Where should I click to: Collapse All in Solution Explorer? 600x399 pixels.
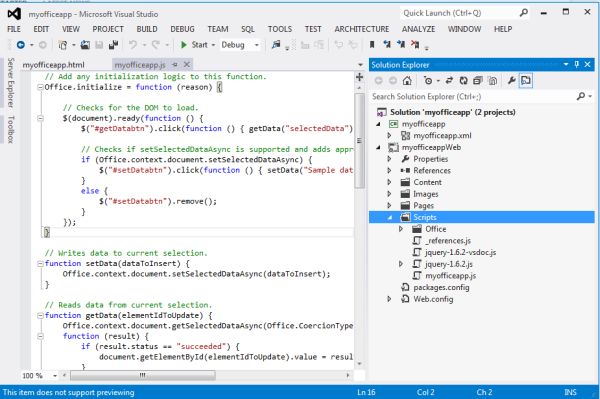click(x=478, y=80)
